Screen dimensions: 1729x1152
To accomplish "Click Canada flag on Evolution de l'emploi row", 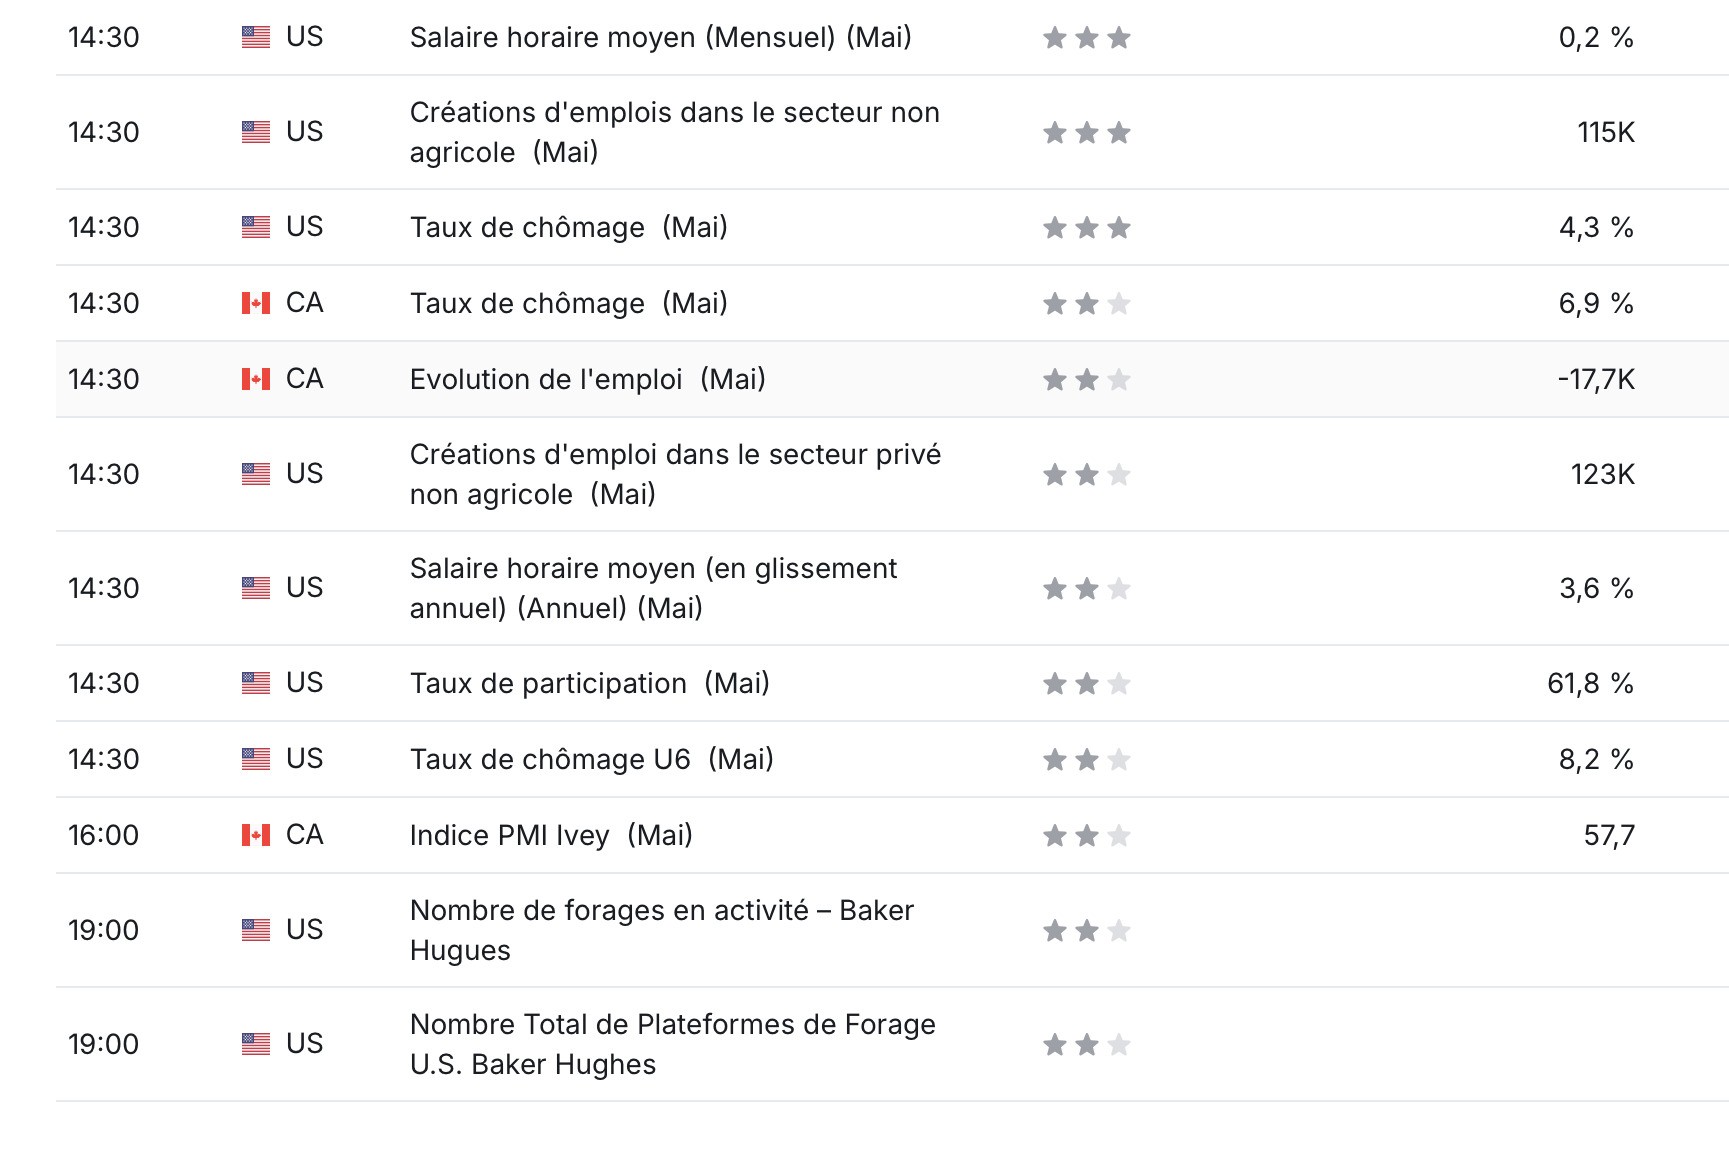I will point(256,379).
